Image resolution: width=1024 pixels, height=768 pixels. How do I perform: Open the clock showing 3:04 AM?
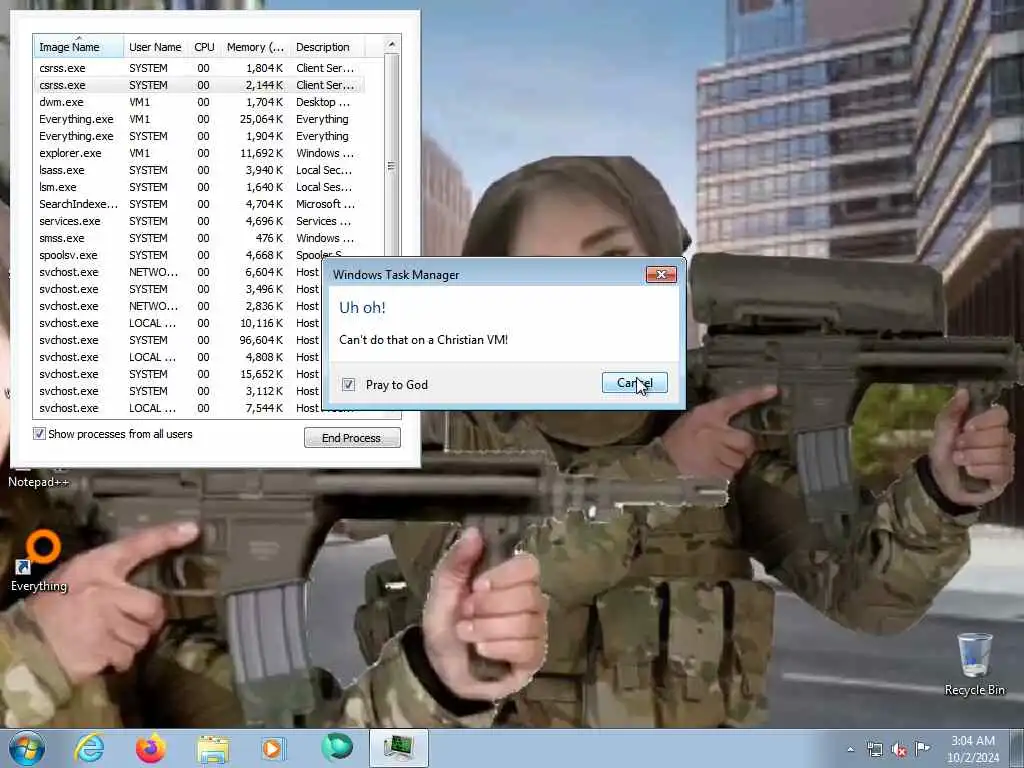pos(973,749)
